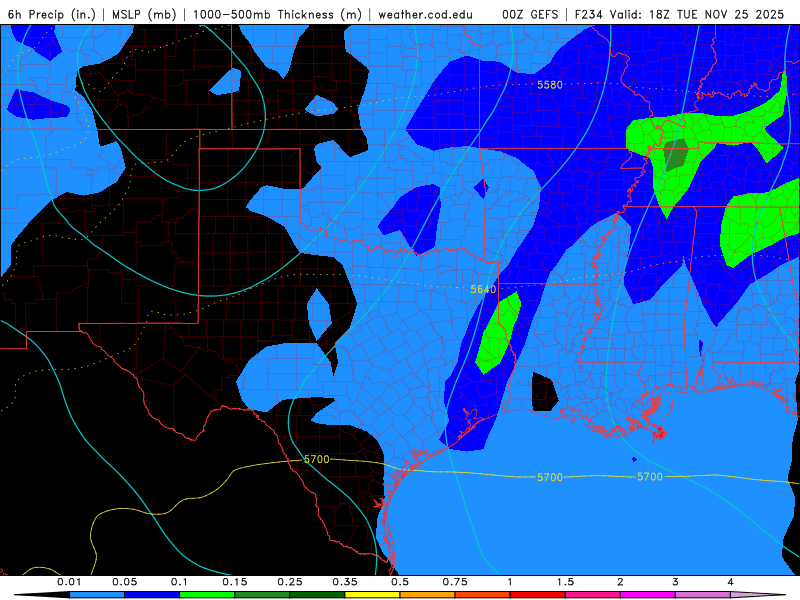The image size is (800, 600).
Task: Click the 'MSLP (mb)' header text
Action: pos(144,14)
